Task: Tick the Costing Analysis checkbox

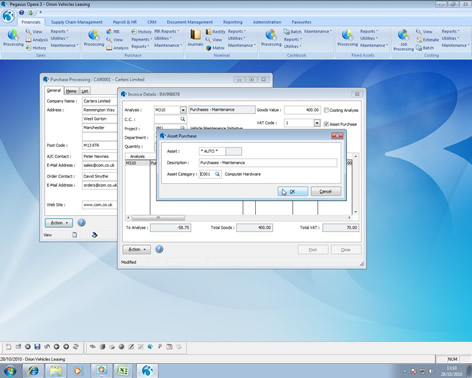Action: click(326, 110)
